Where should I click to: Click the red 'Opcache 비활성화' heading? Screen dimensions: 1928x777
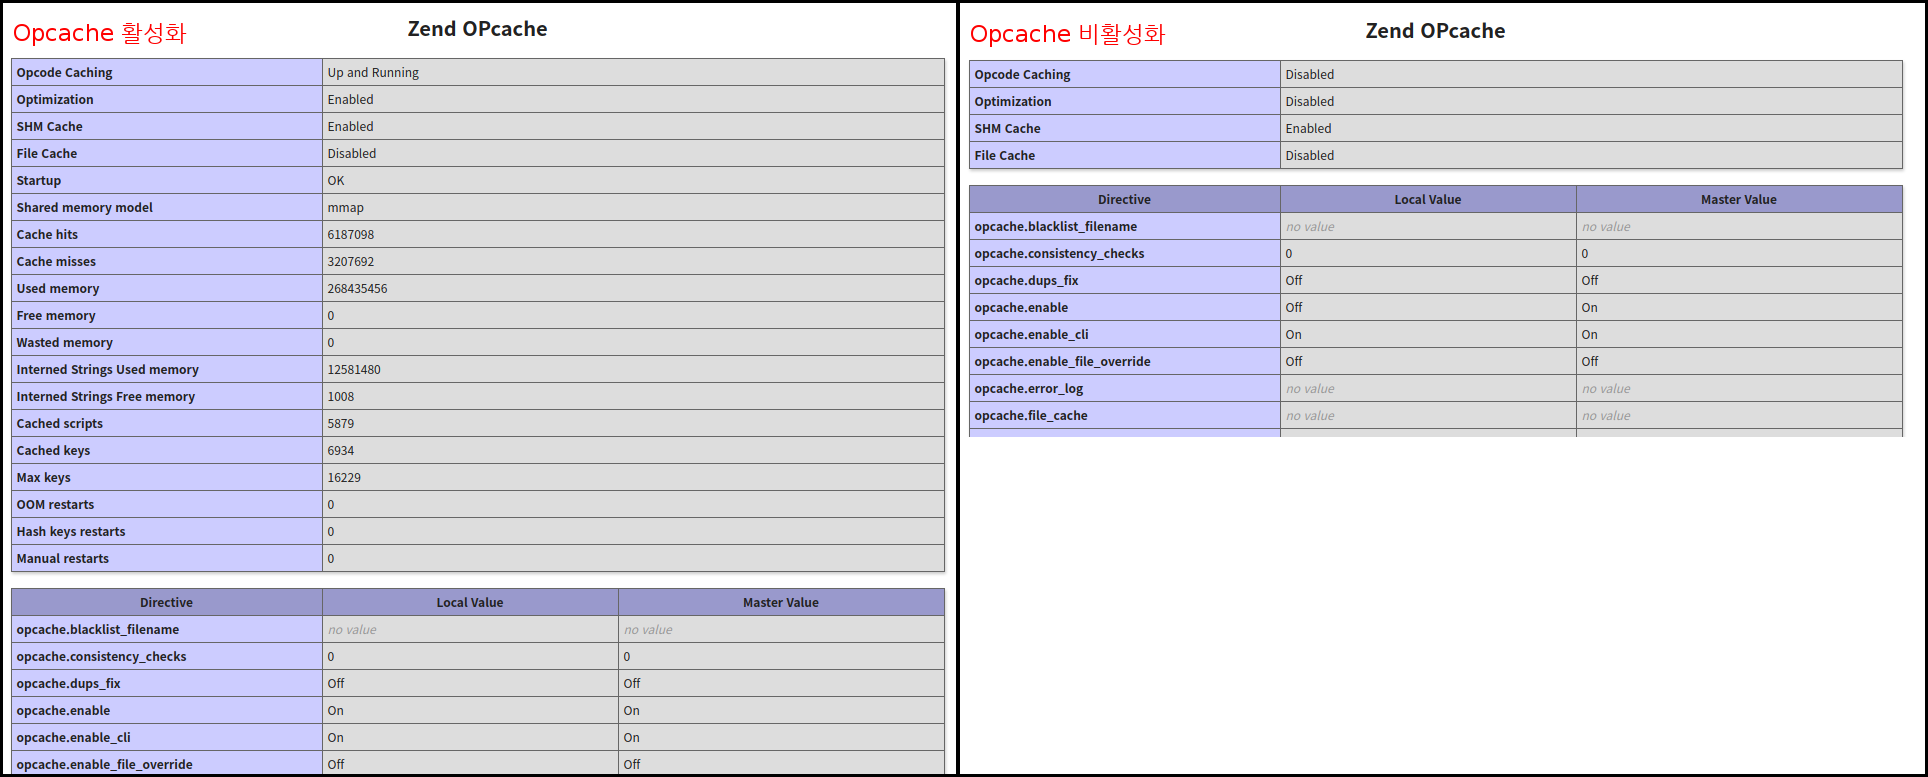pos(1067,34)
